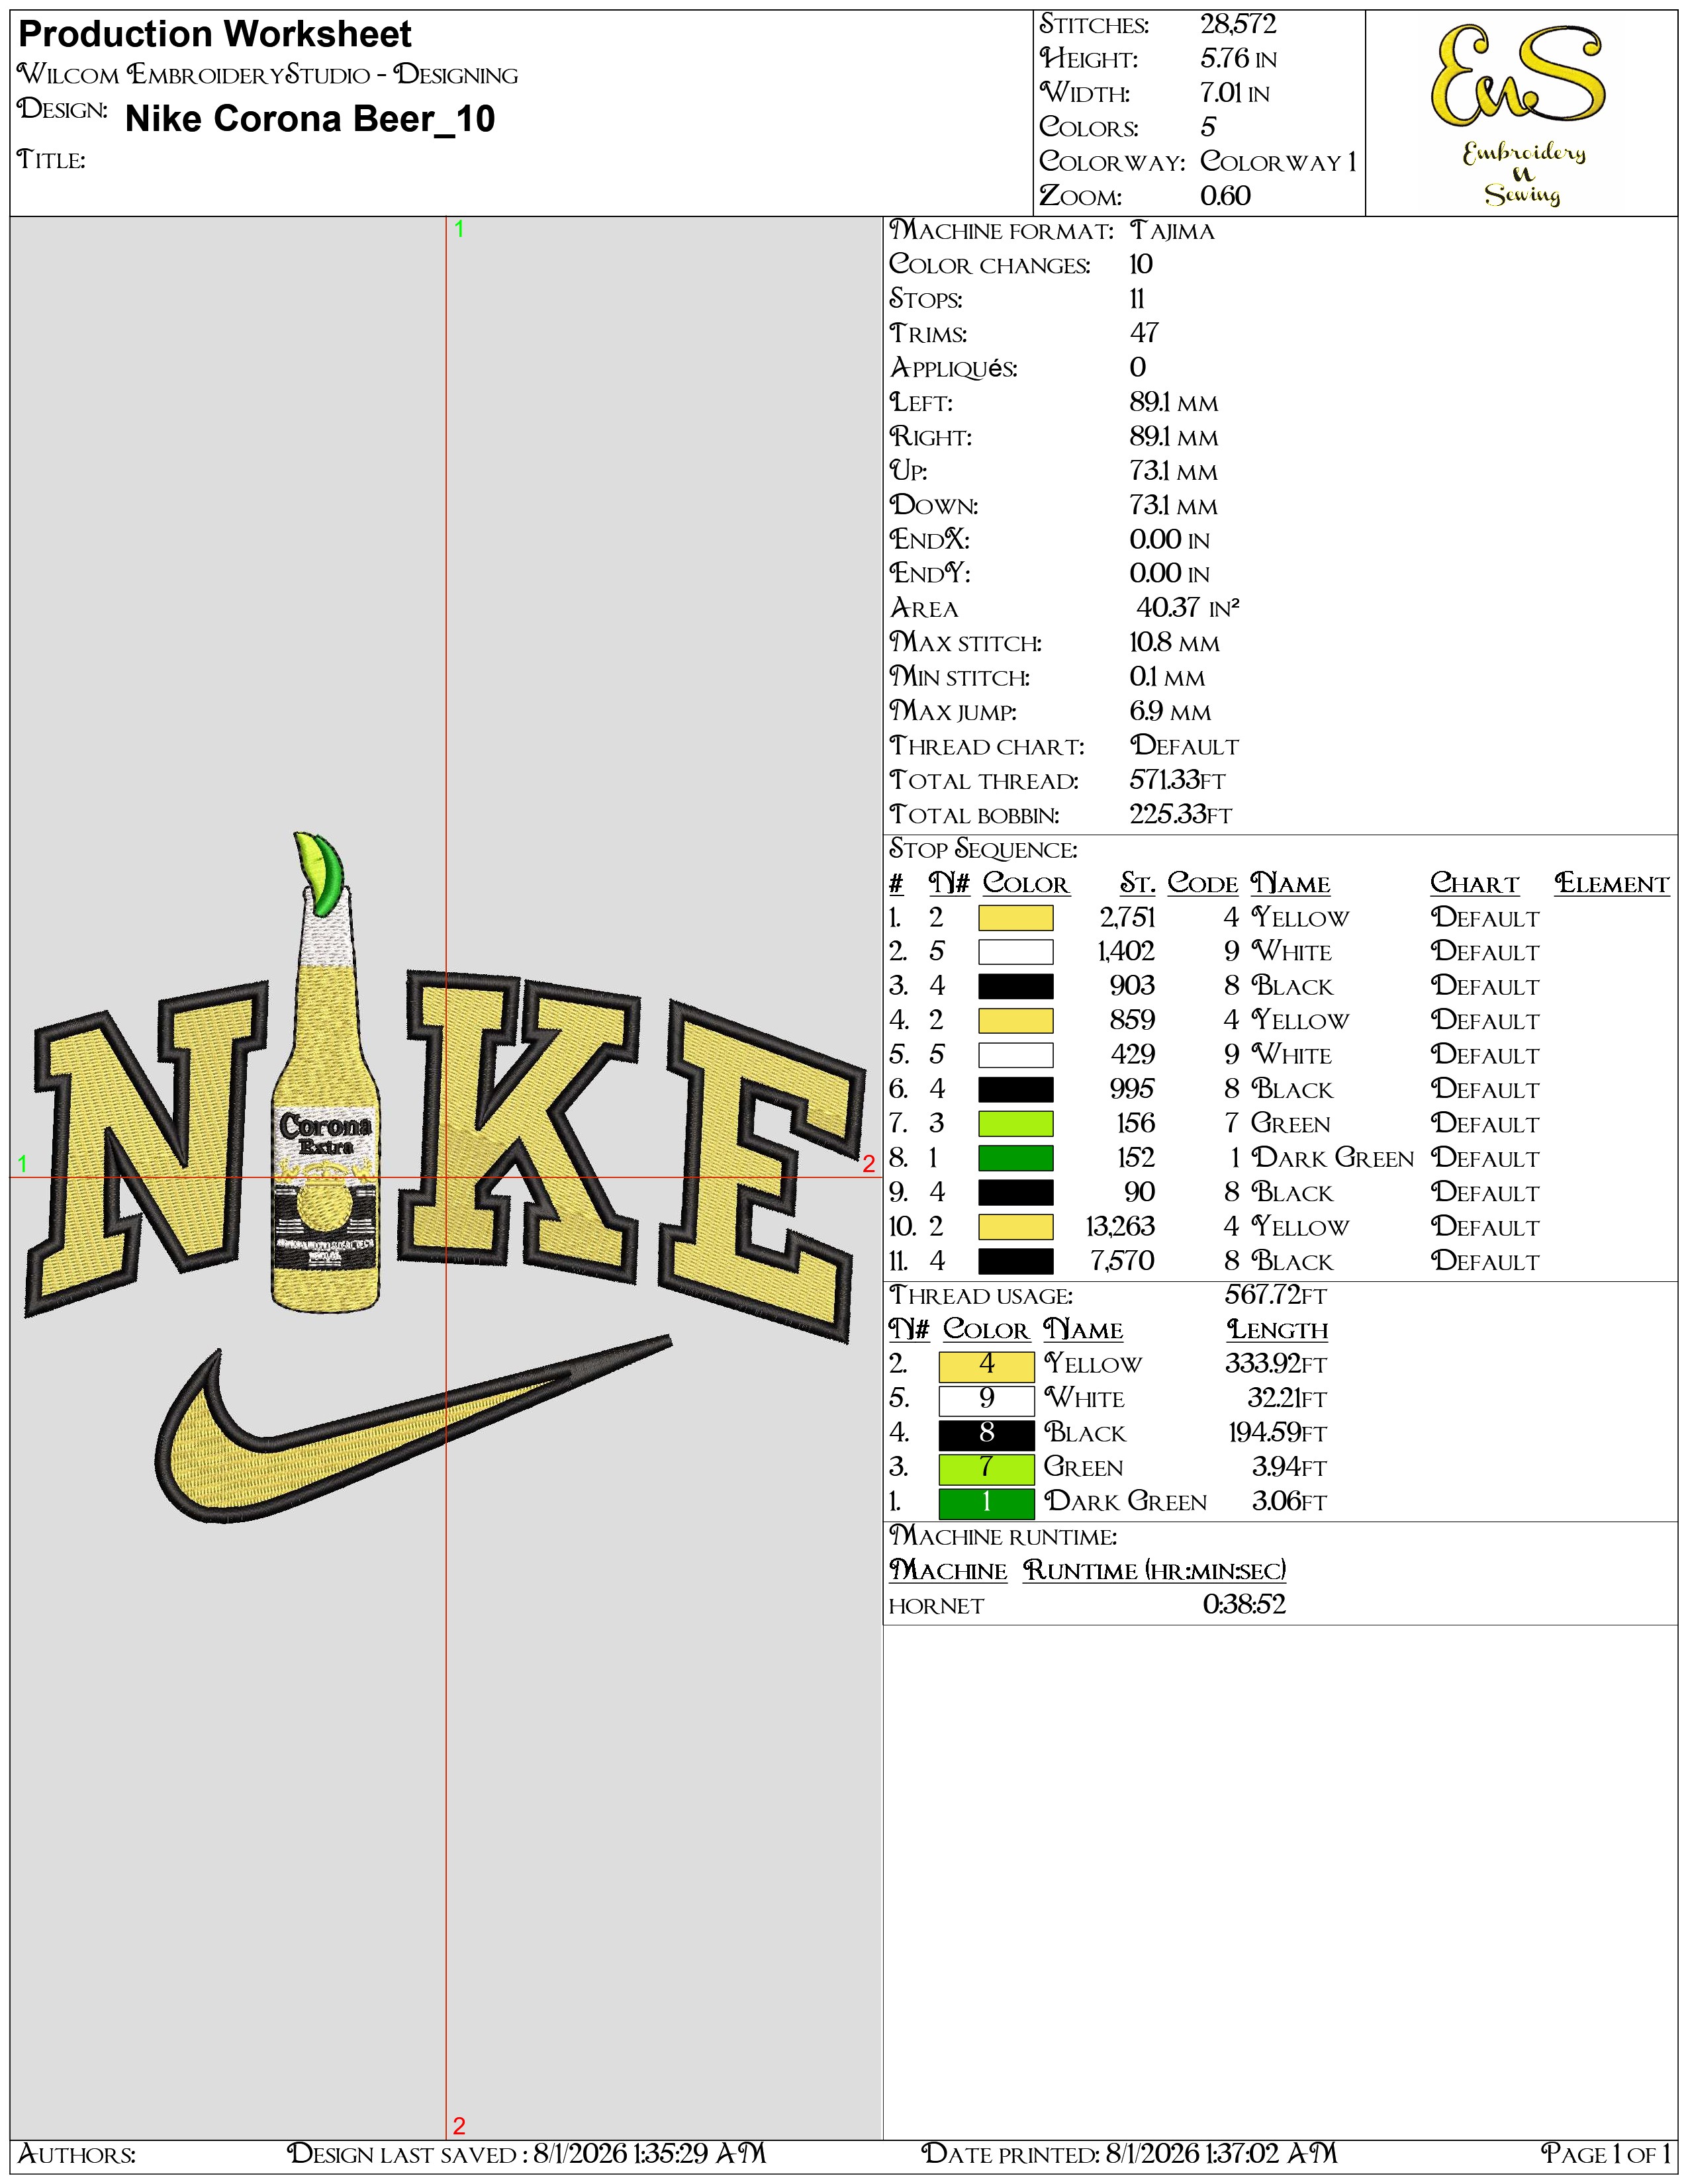This screenshot has width=1688, height=2184.
Task: Click the black swatch in stop sequence row 3
Action: click(x=1015, y=986)
